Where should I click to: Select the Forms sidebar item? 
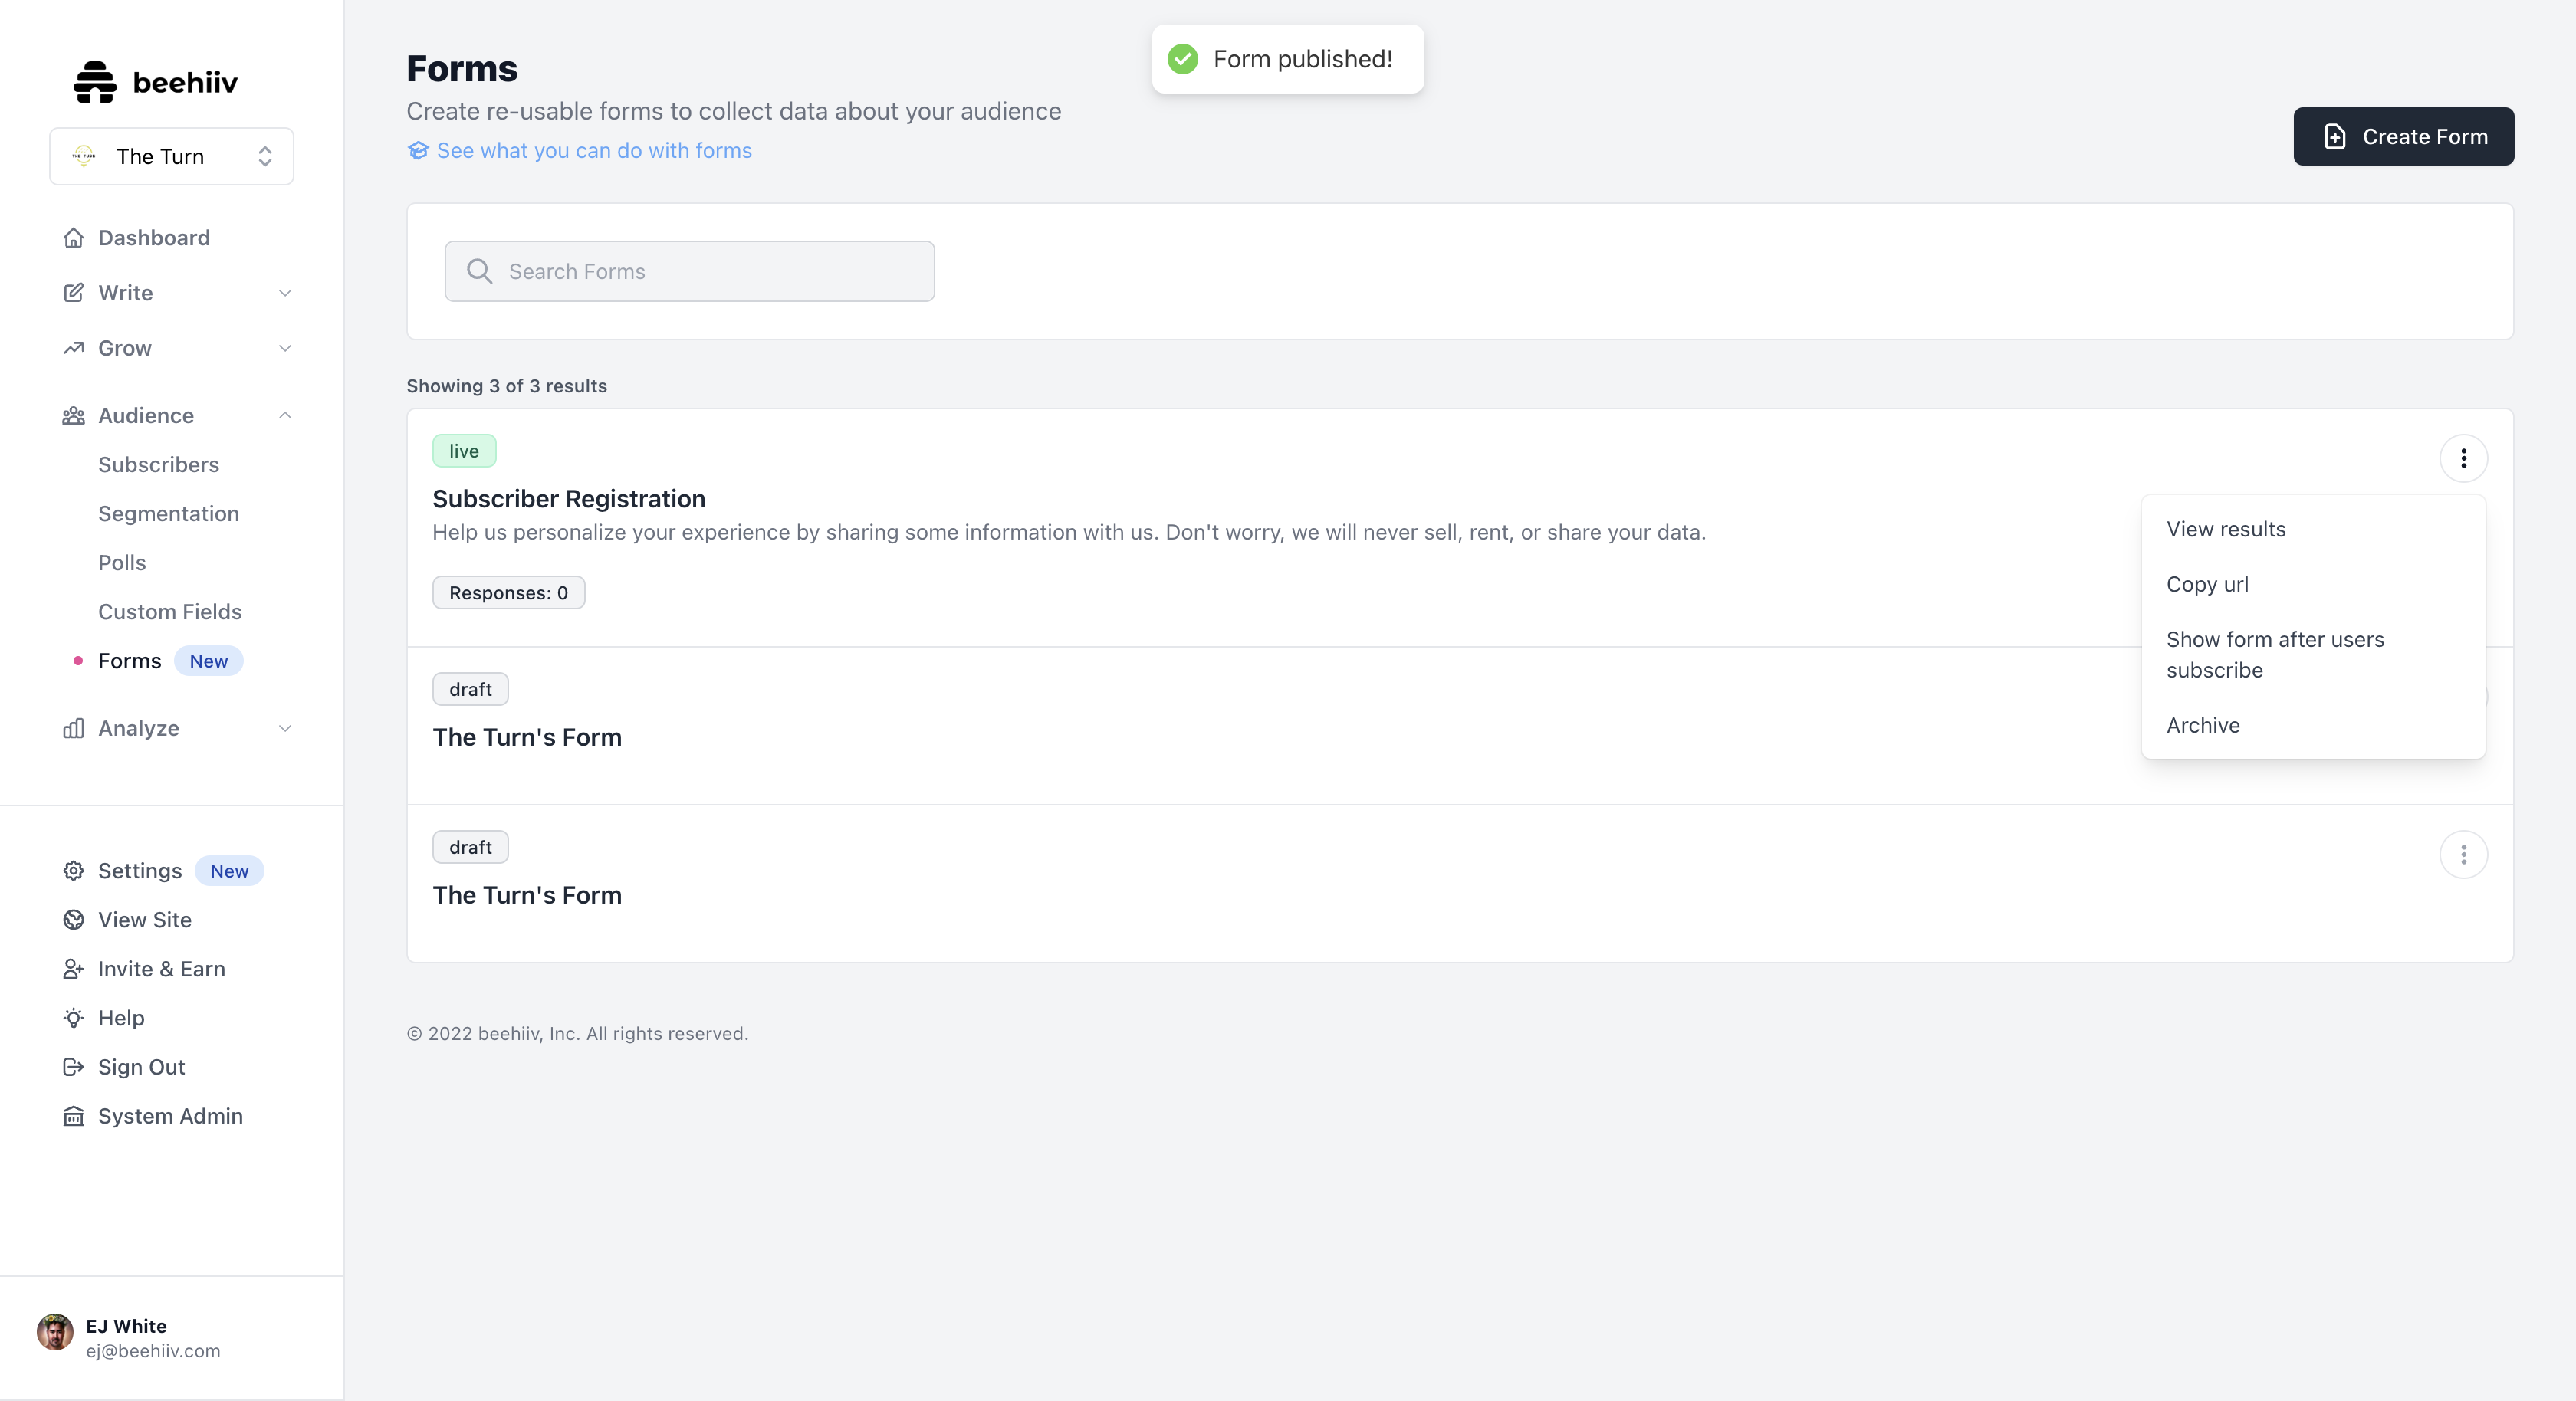(x=129, y=661)
